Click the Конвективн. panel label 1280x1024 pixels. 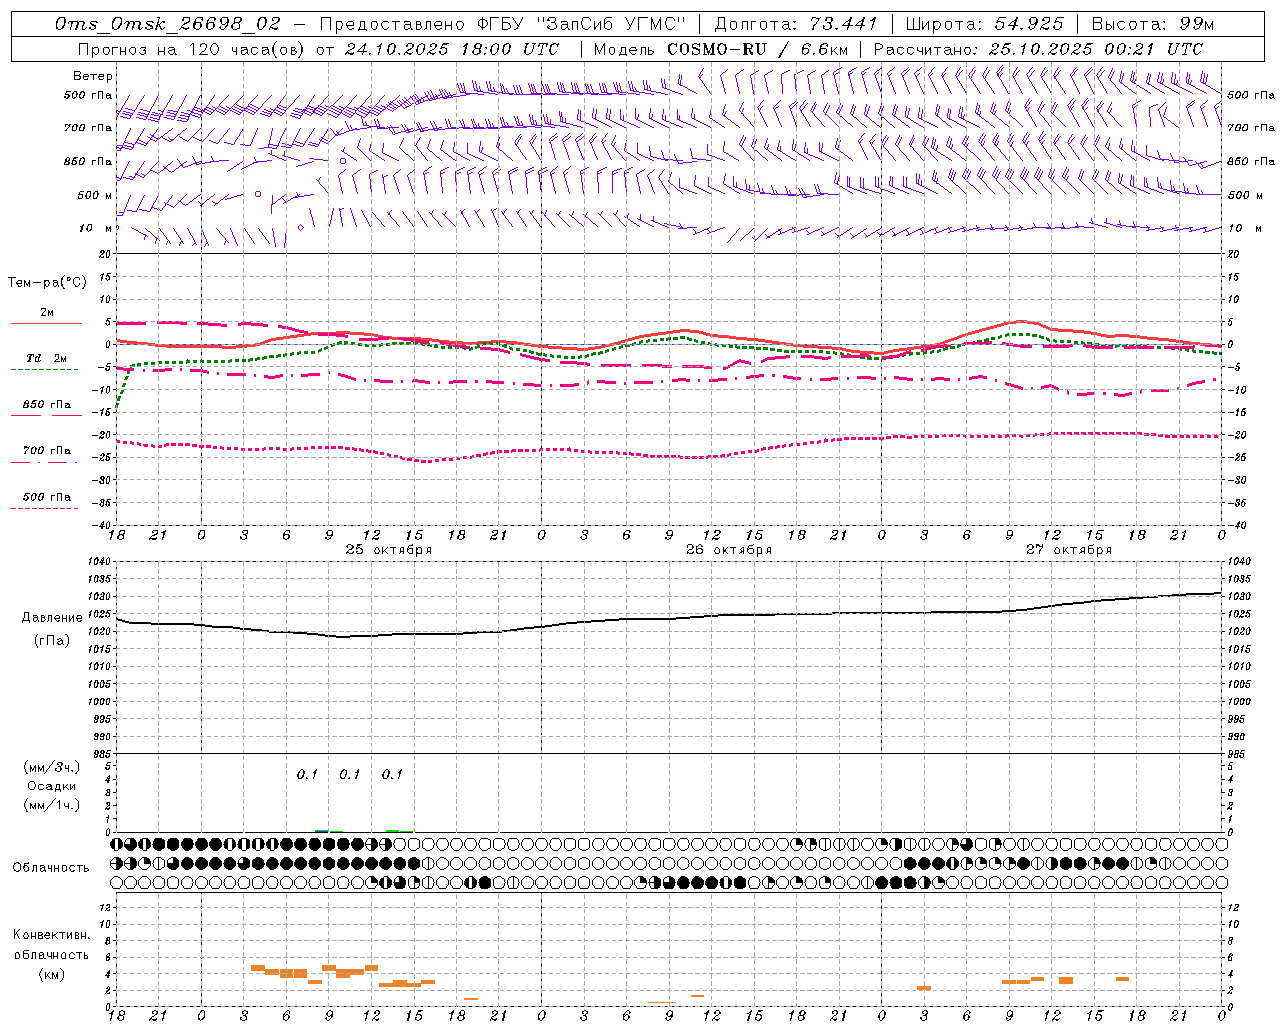(52, 935)
